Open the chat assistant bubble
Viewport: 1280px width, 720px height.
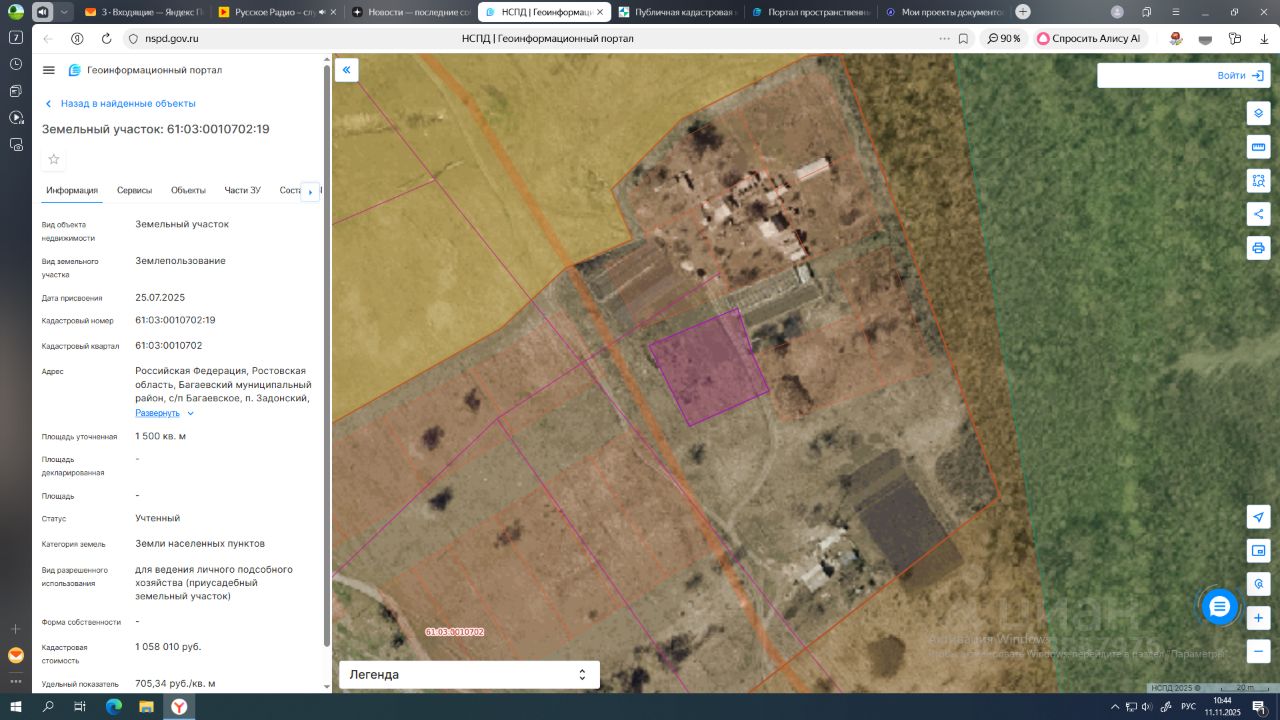[1220, 606]
